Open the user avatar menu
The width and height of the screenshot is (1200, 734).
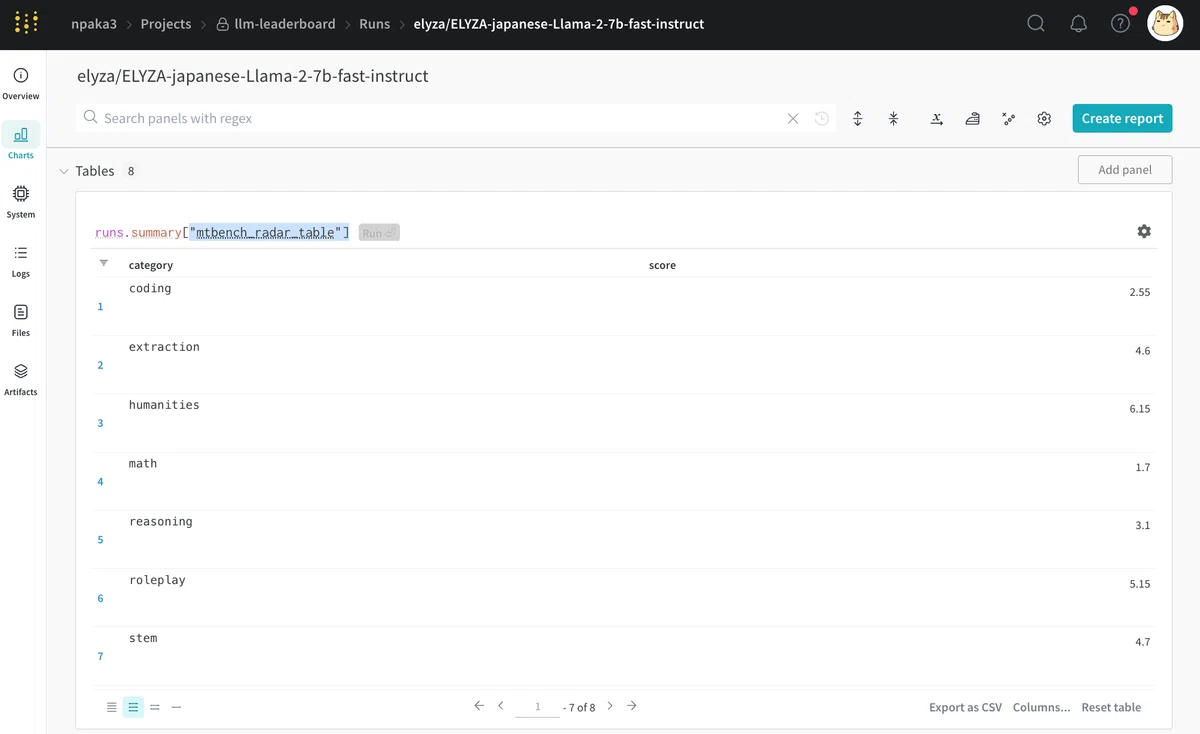(x=1165, y=23)
